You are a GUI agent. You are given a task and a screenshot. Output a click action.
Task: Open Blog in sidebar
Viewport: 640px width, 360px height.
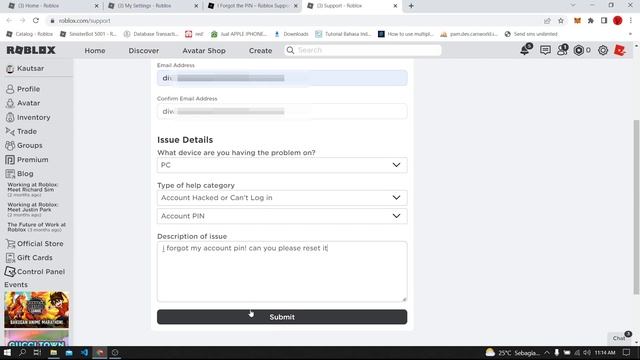20,173
